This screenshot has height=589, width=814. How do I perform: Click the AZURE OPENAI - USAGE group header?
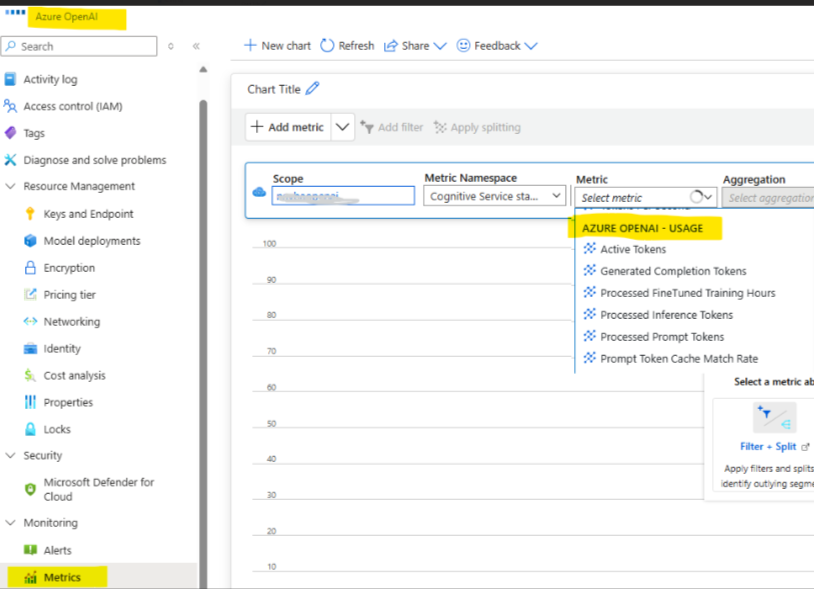[642, 228]
